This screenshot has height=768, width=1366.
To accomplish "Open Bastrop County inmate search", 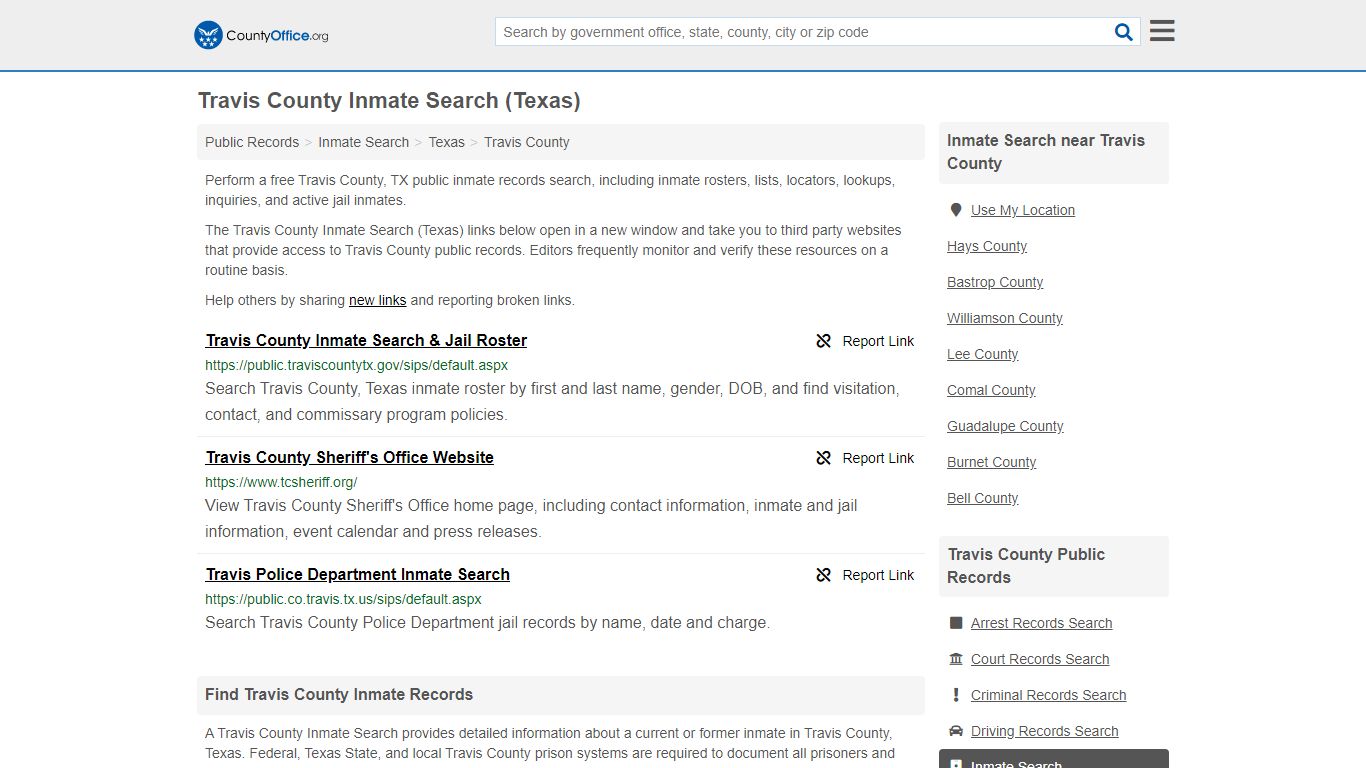I will (995, 282).
